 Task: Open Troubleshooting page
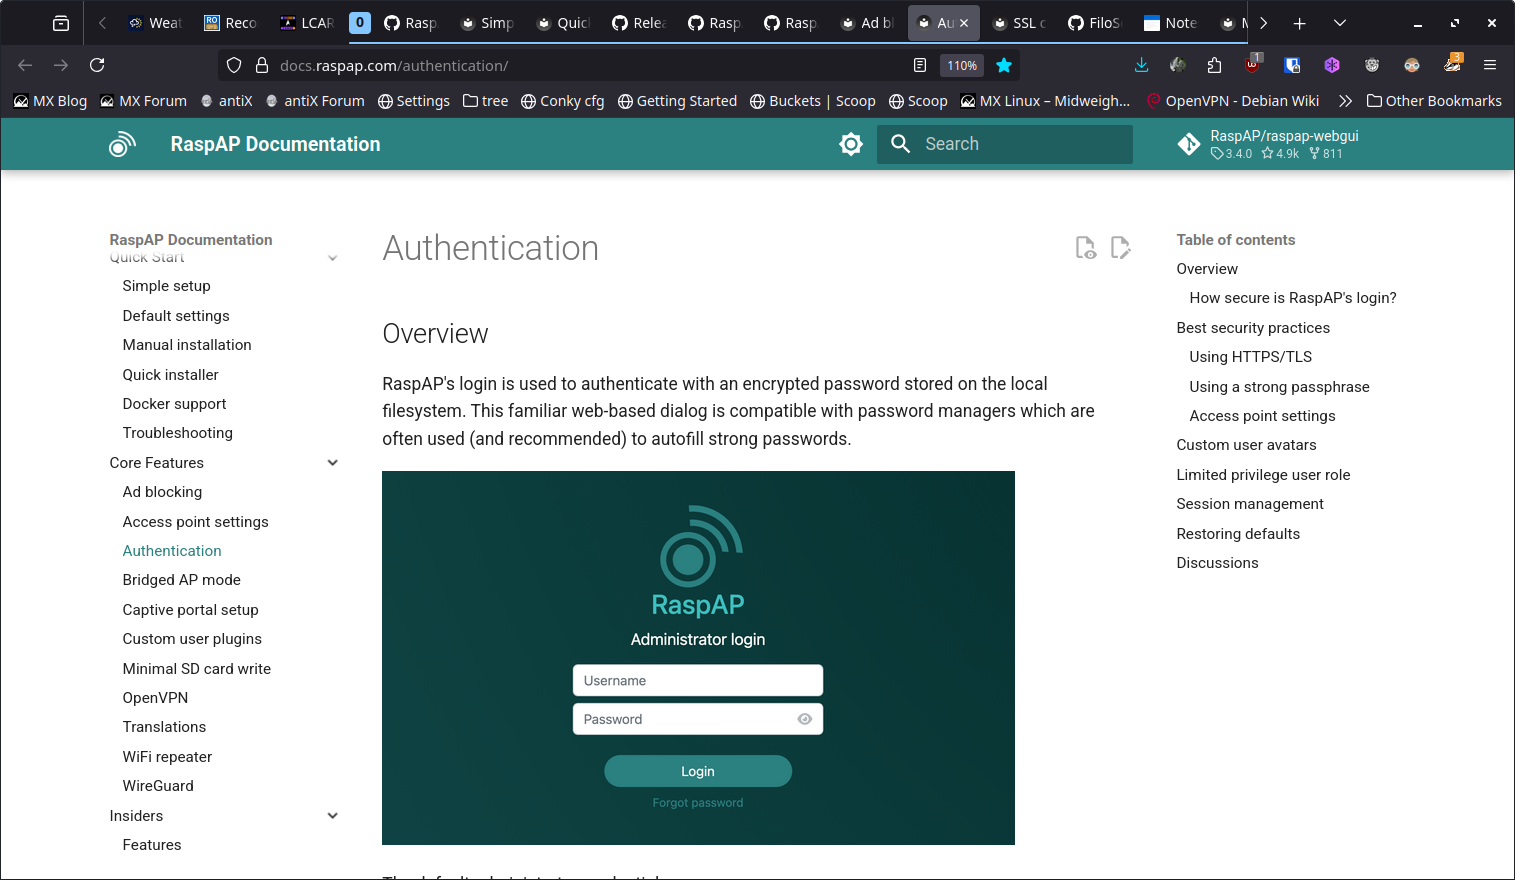[x=177, y=433]
